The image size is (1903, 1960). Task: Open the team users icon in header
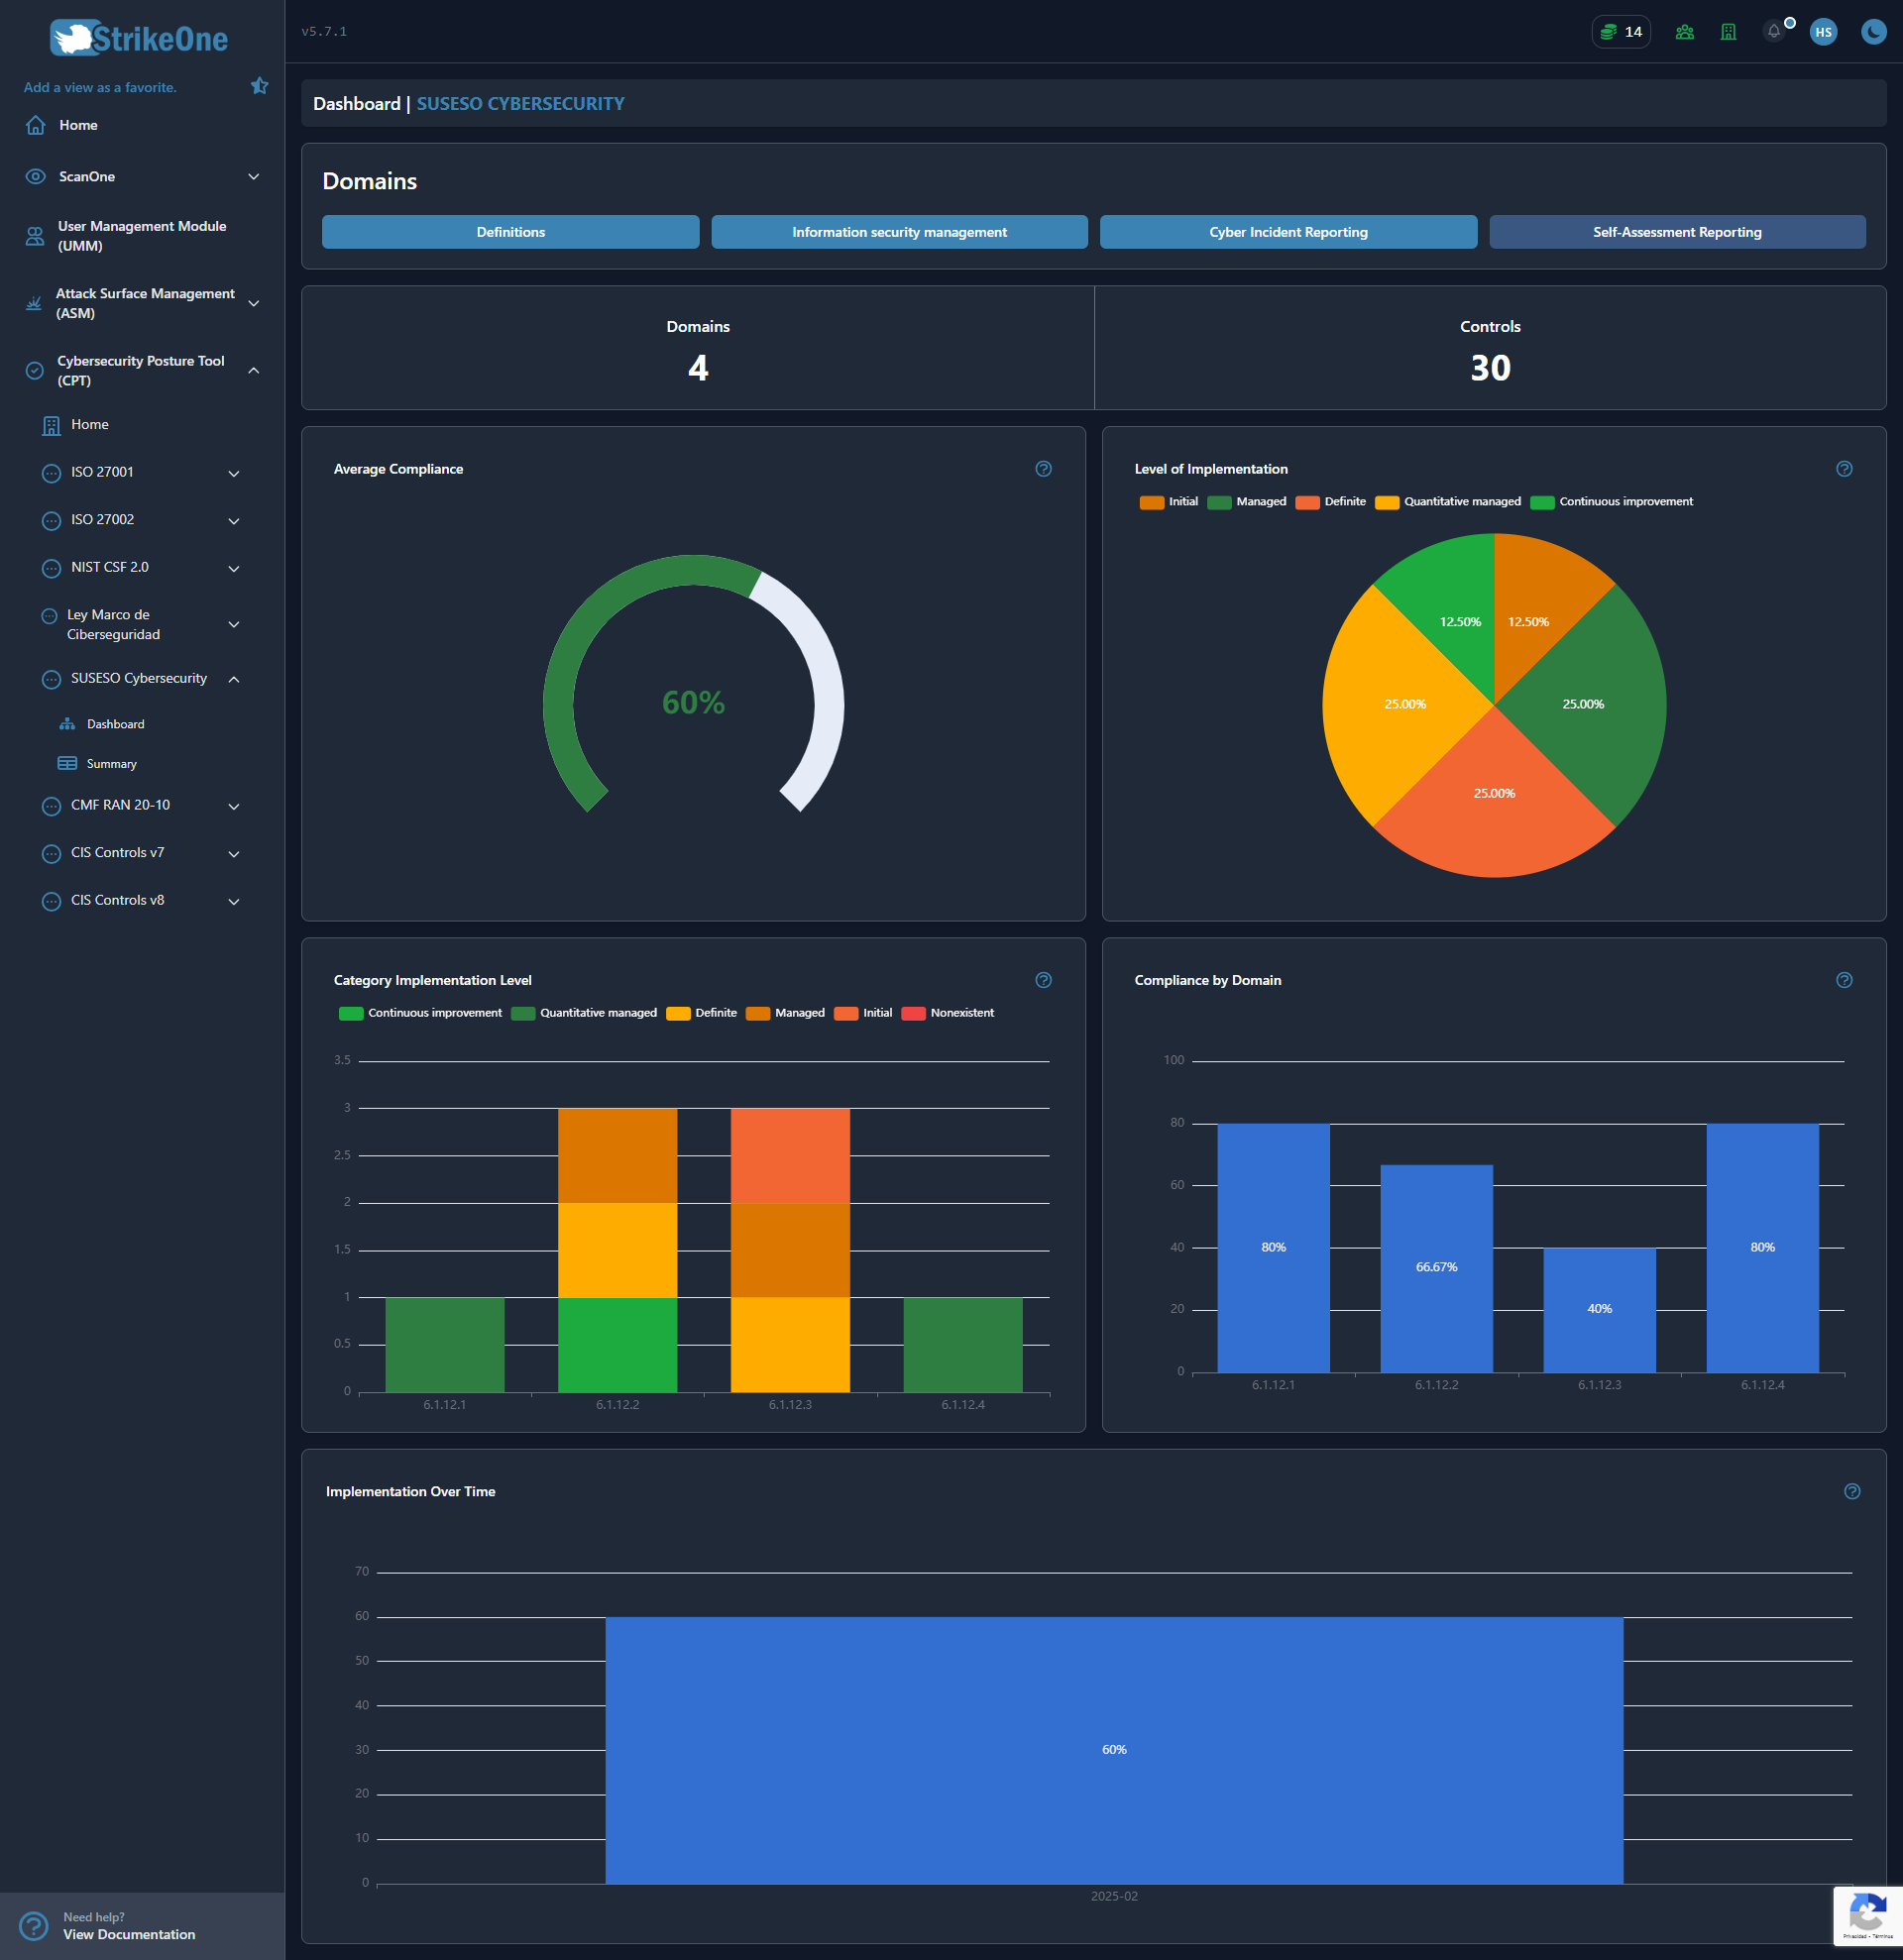1685,32
